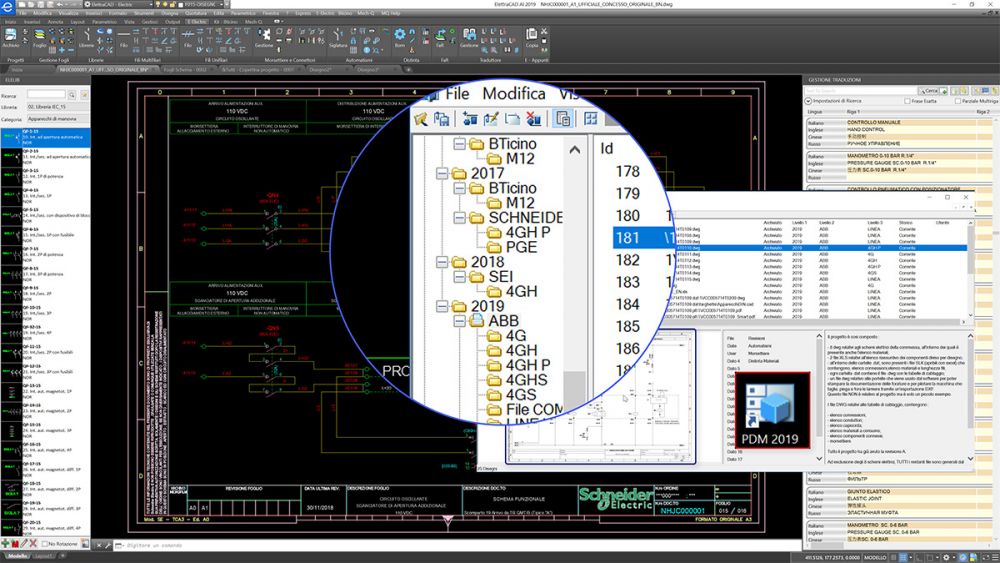Expand Impostazioni di Ricerca settings
The width and height of the screenshot is (1000, 563).
[808, 101]
